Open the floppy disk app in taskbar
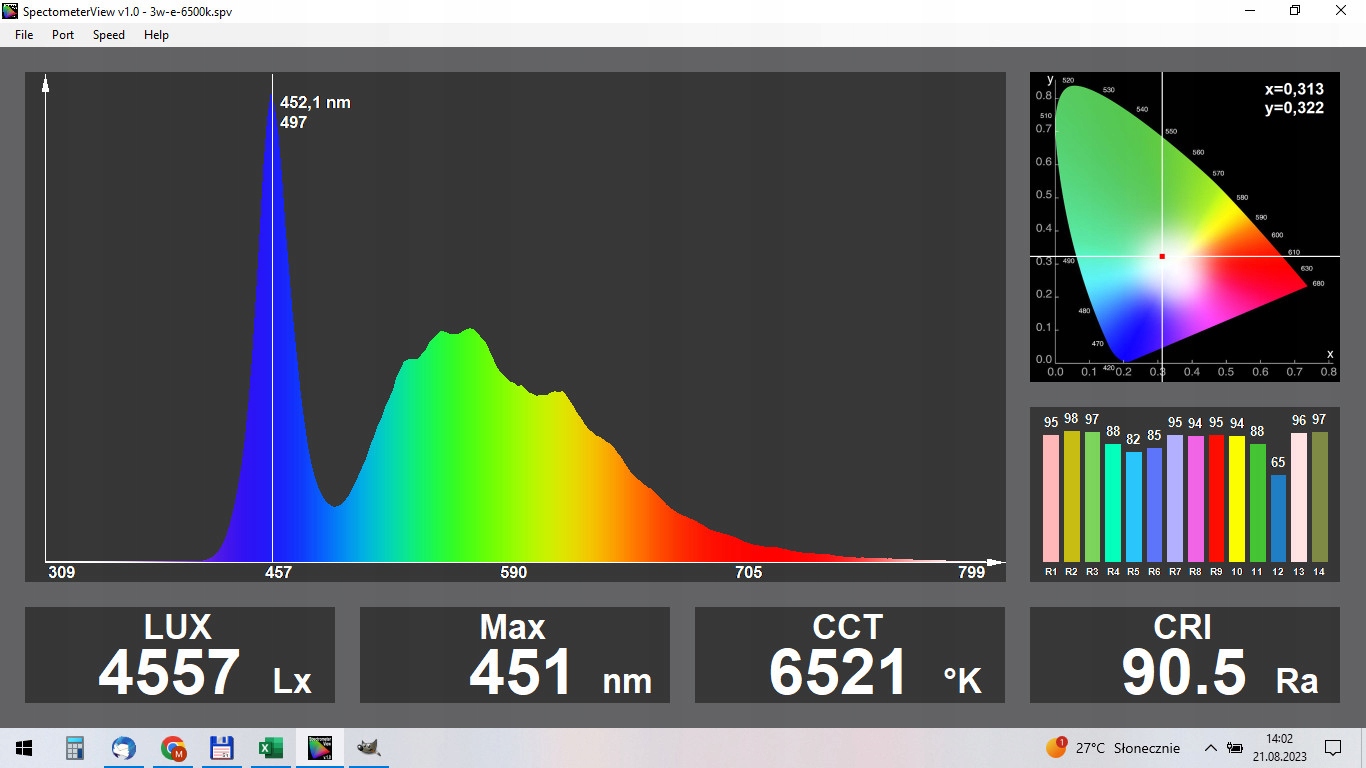 click(222, 748)
